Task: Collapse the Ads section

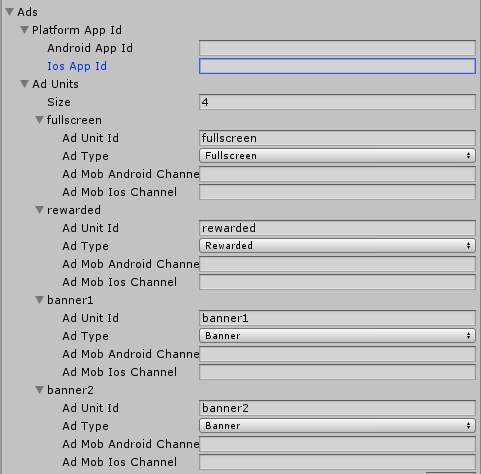Action: (x=10, y=12)
